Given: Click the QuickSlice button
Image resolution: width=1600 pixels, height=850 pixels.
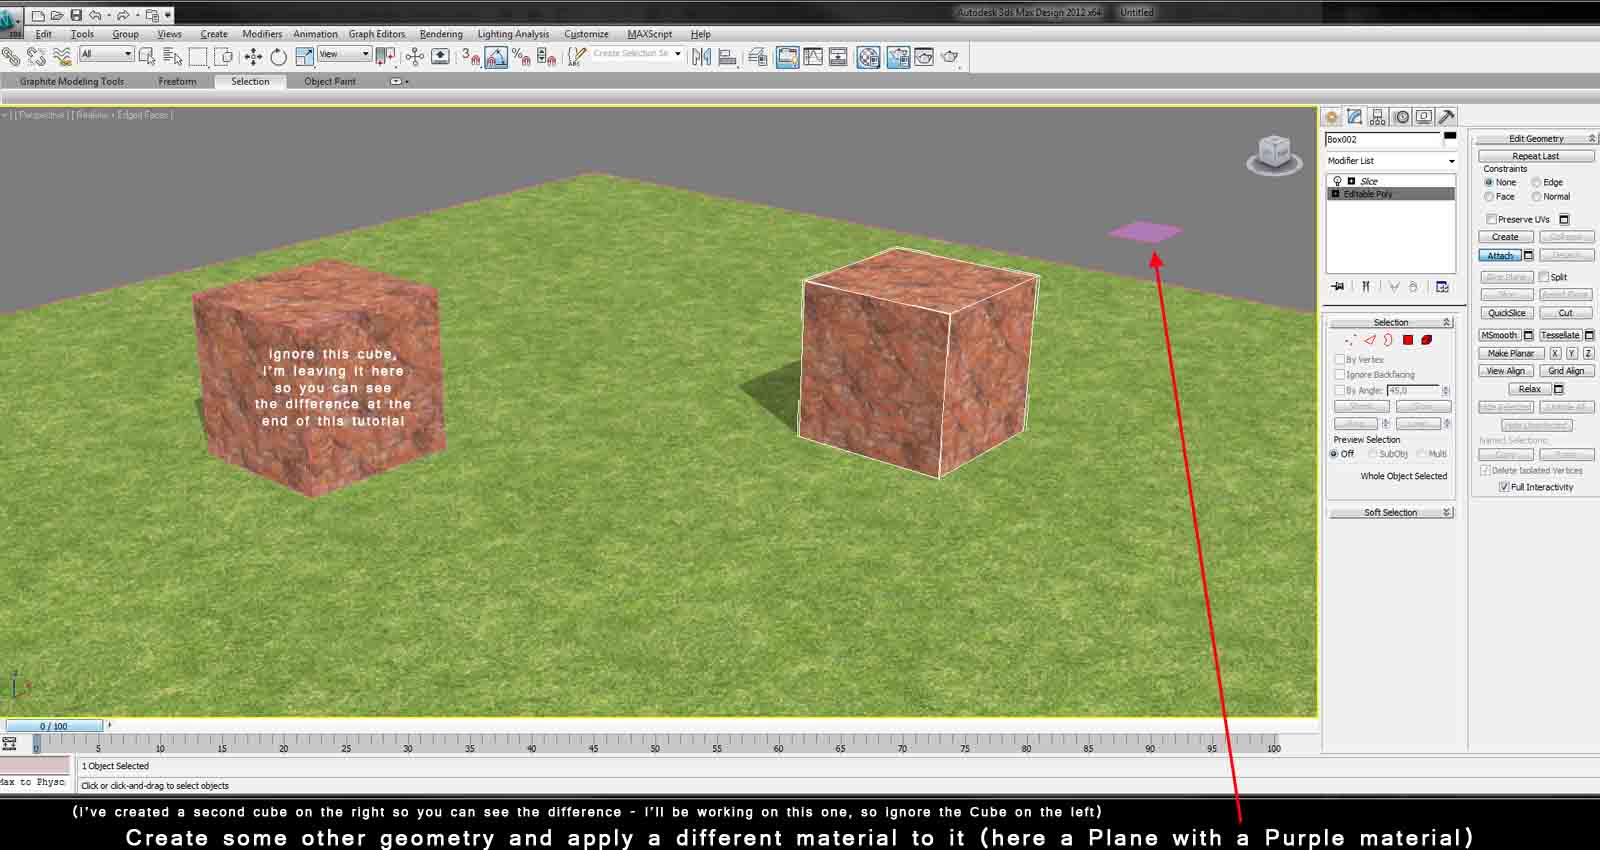Looking at the screenshot, I should 1506,313.
